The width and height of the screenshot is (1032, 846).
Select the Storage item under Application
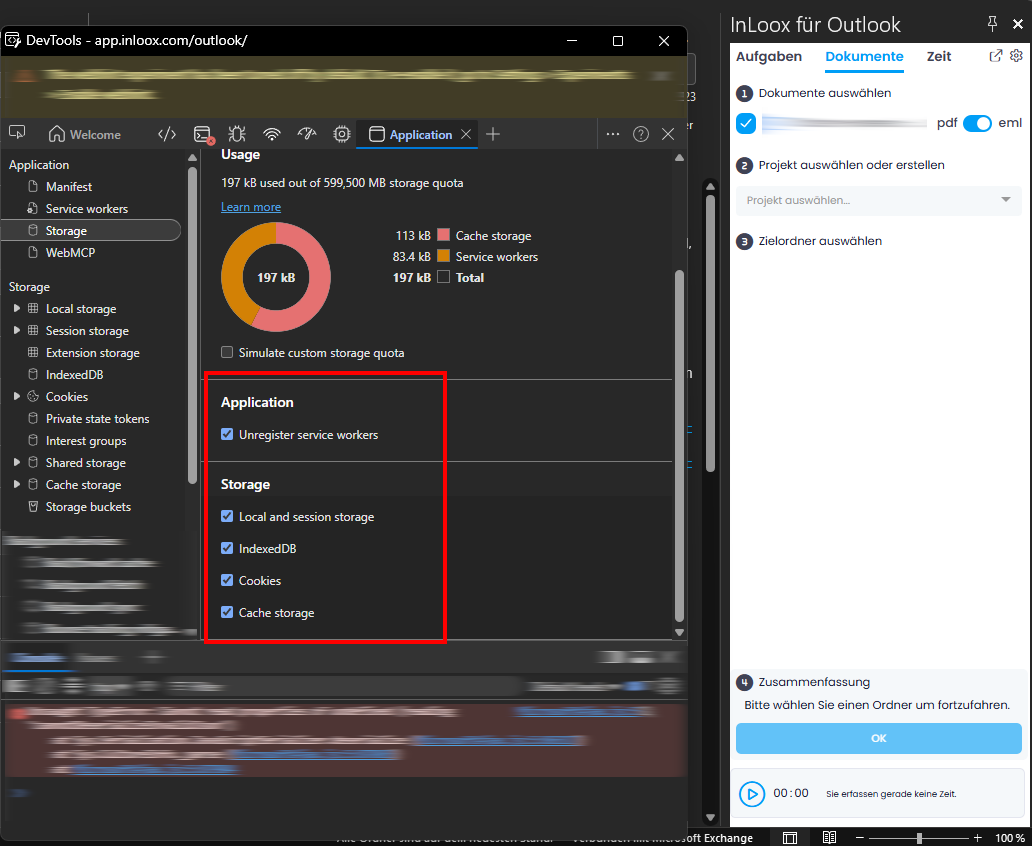coord(91,230)
